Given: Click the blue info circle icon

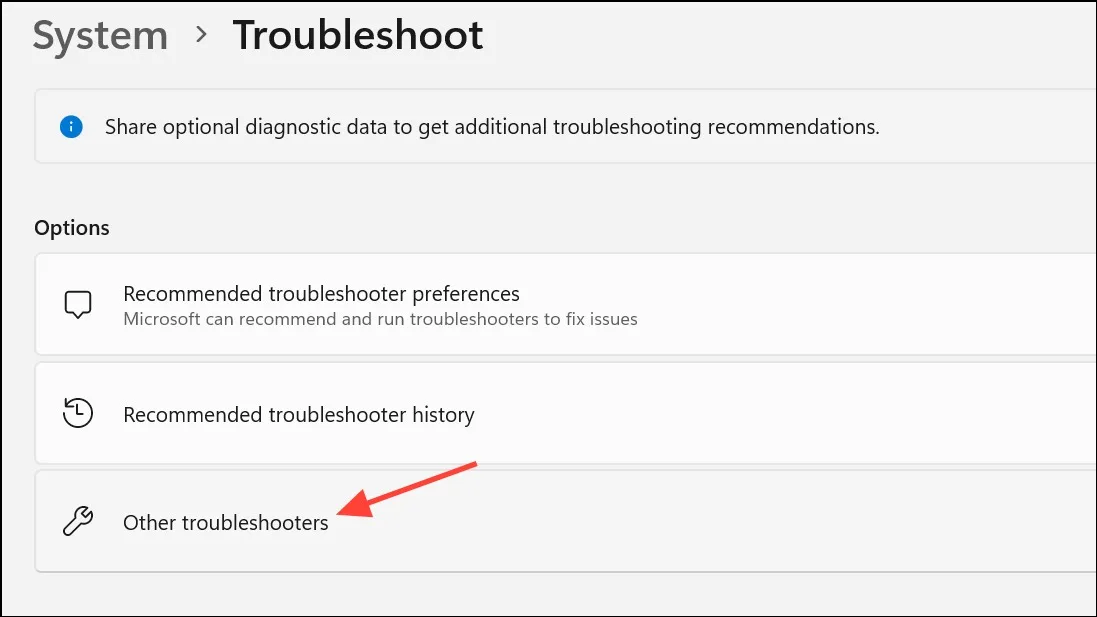Looking at the screenshot, I should (x=71, y=127).
